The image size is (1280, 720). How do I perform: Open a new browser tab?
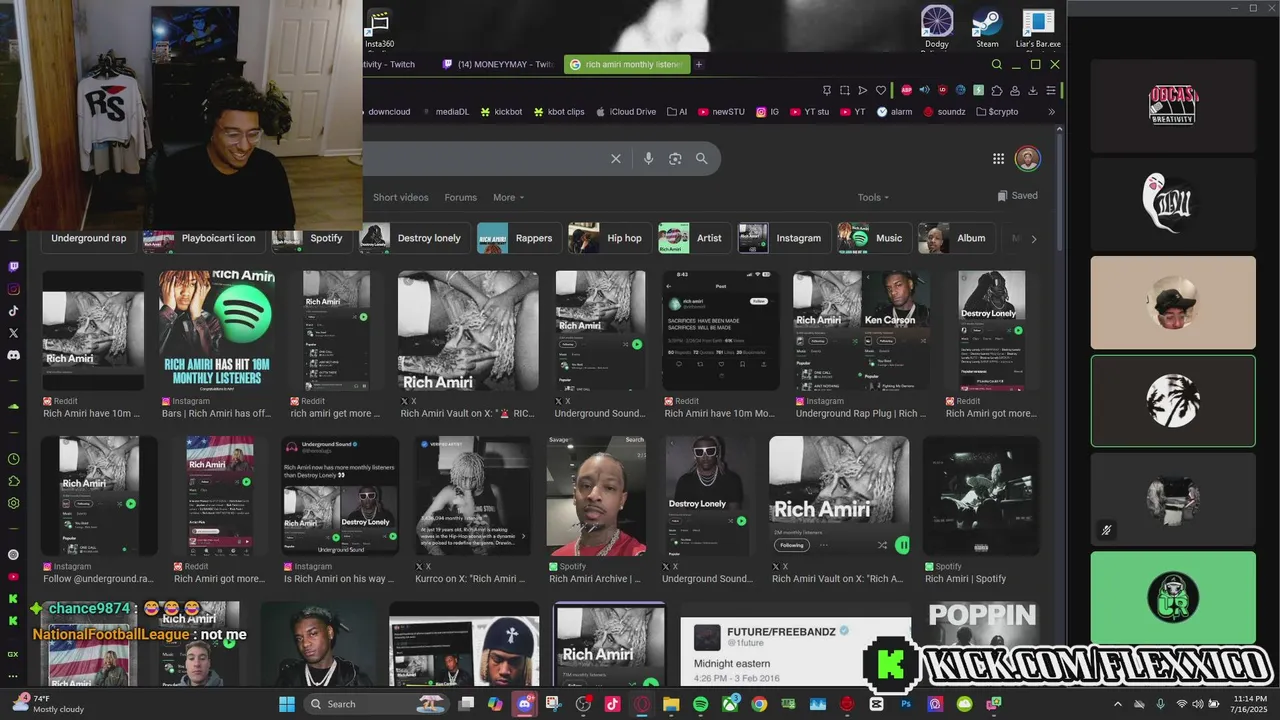(699, 64)
